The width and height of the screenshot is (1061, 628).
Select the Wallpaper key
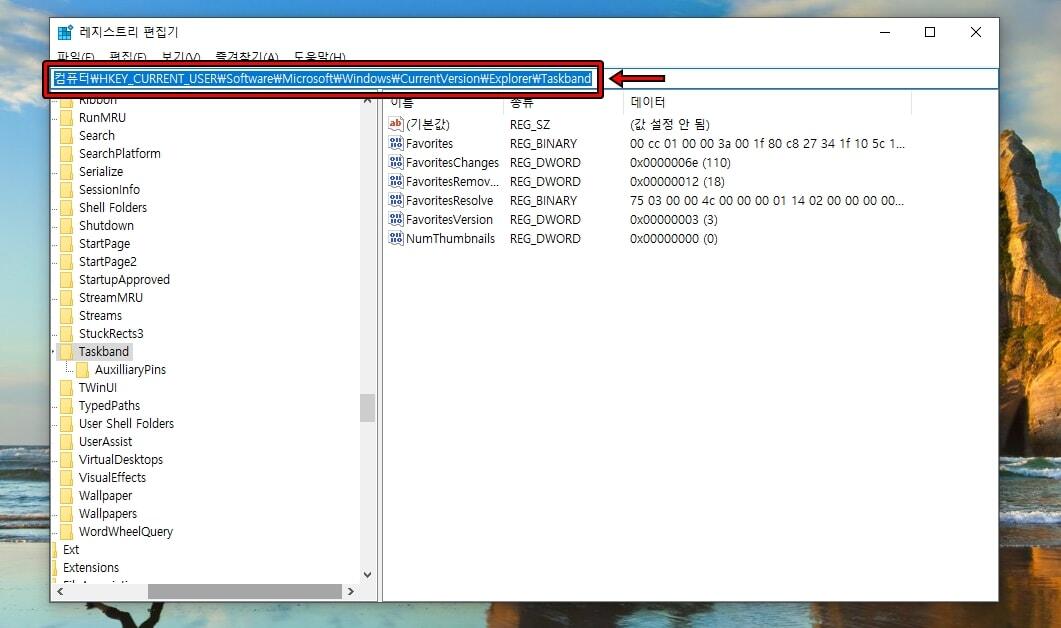pos(105,495)
